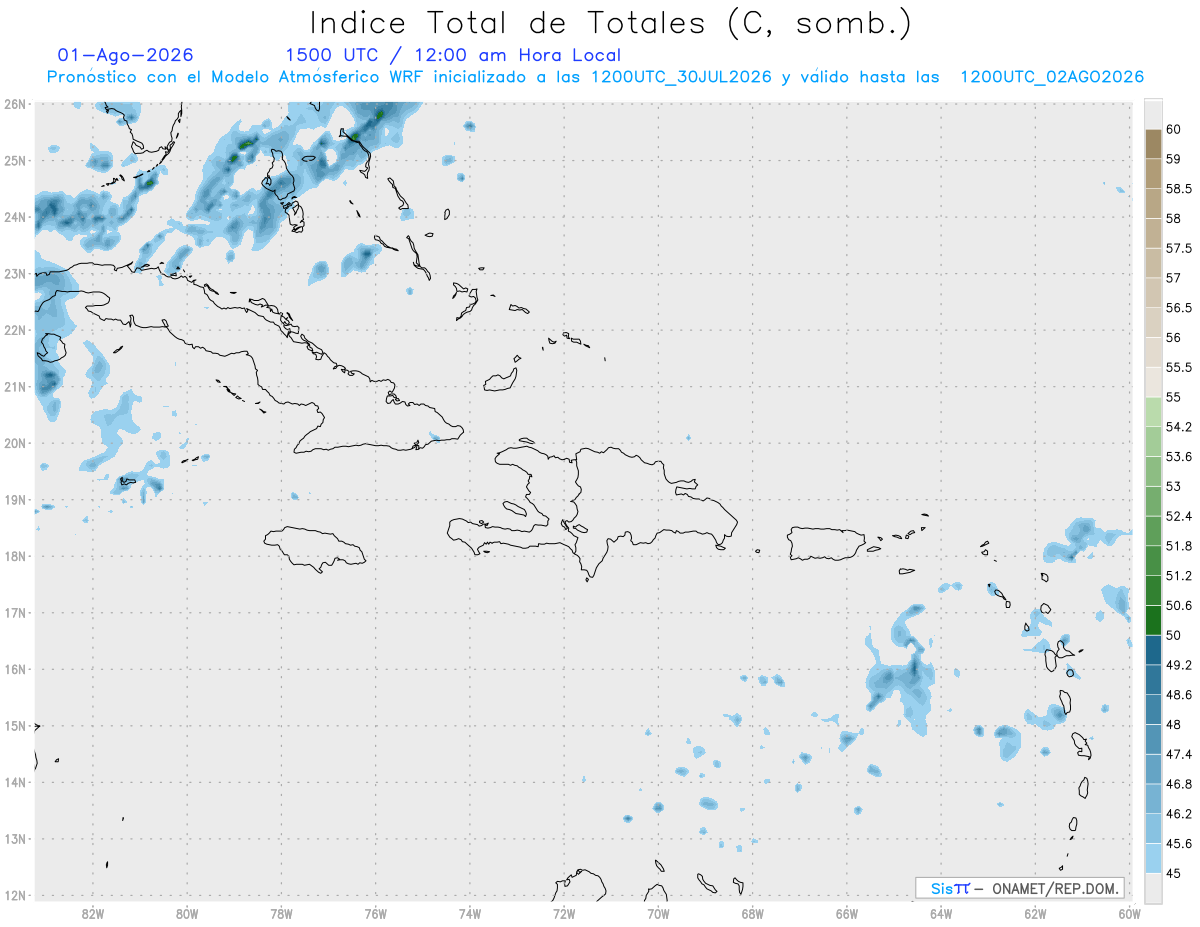The height and width of the screenshot is (927, 1200).
Task: Click colorbar value 54.2
Action: pyautogui.click(x=1178, y=427)
